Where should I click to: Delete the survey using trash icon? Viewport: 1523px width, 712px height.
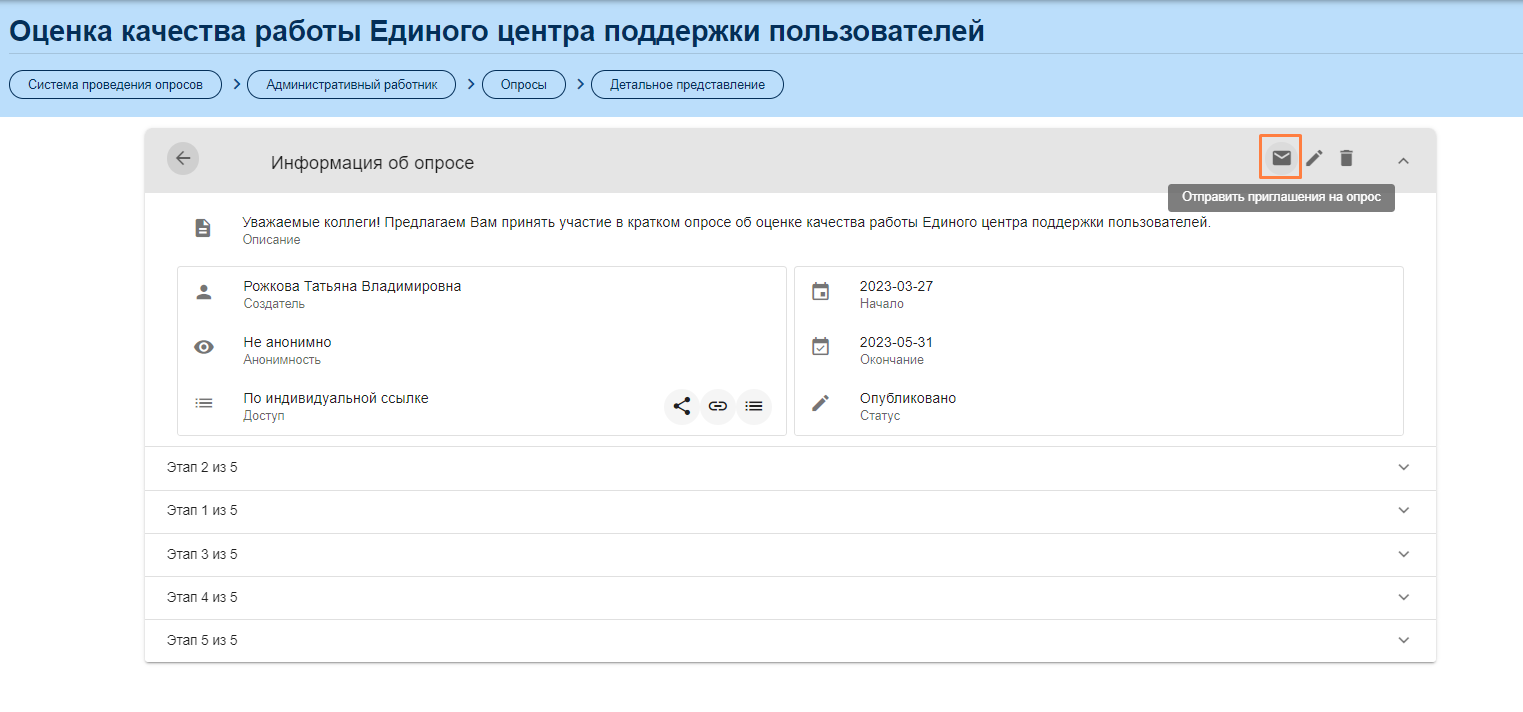(1347, 158)
